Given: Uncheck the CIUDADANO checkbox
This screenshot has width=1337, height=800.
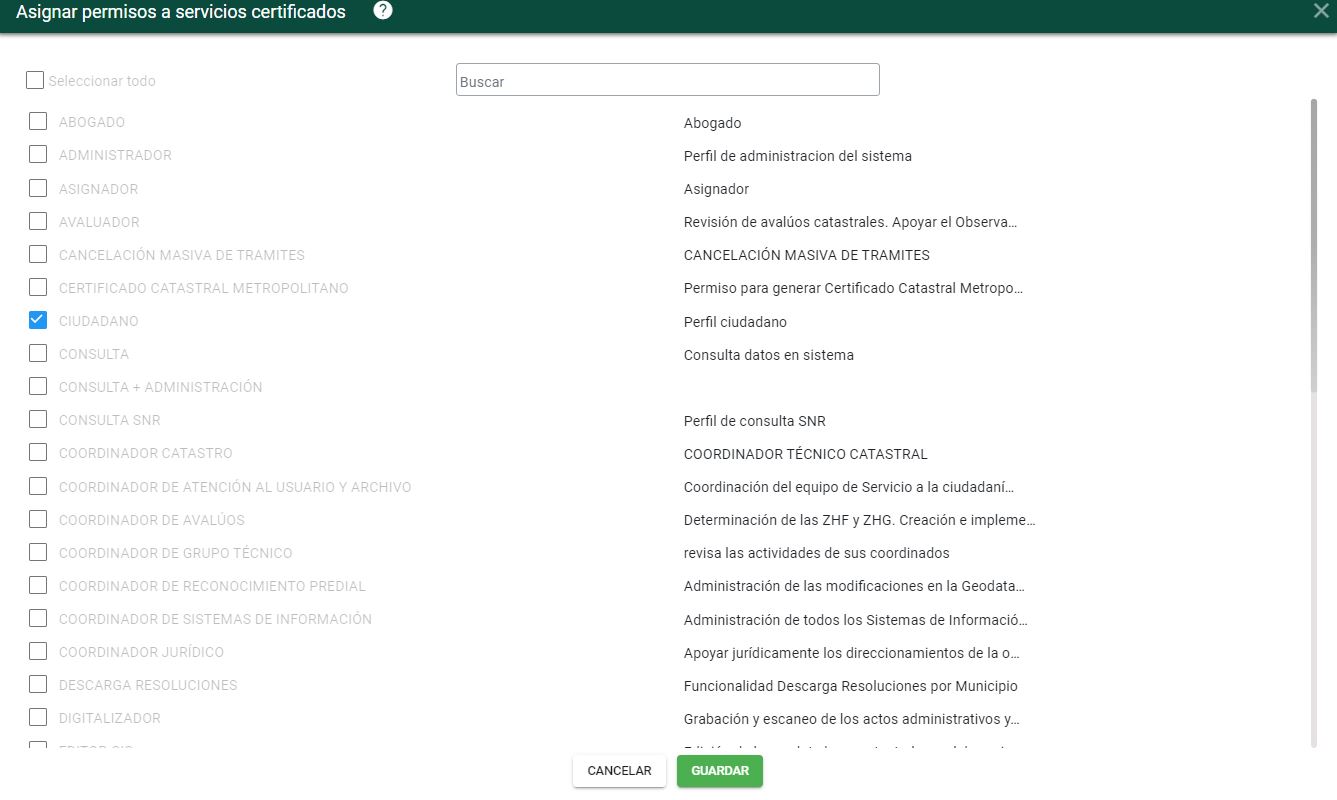Looking at the screenshot, I should pos(38,321).
